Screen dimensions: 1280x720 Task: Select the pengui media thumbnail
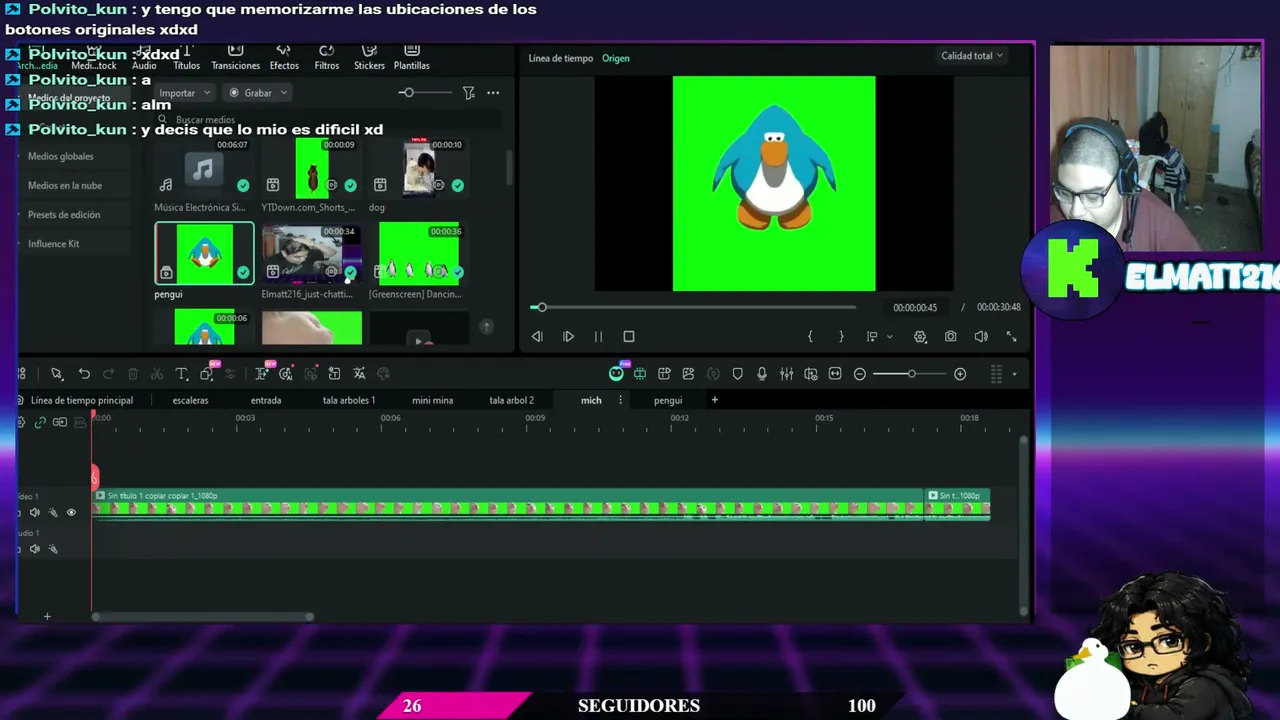pos(204,253)
